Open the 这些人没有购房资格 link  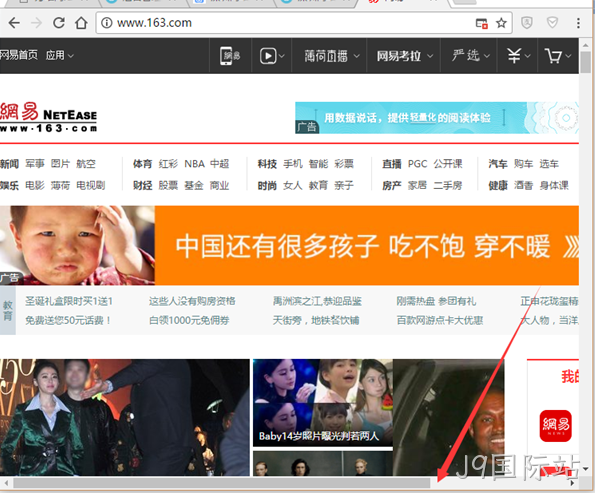[192, 301]
